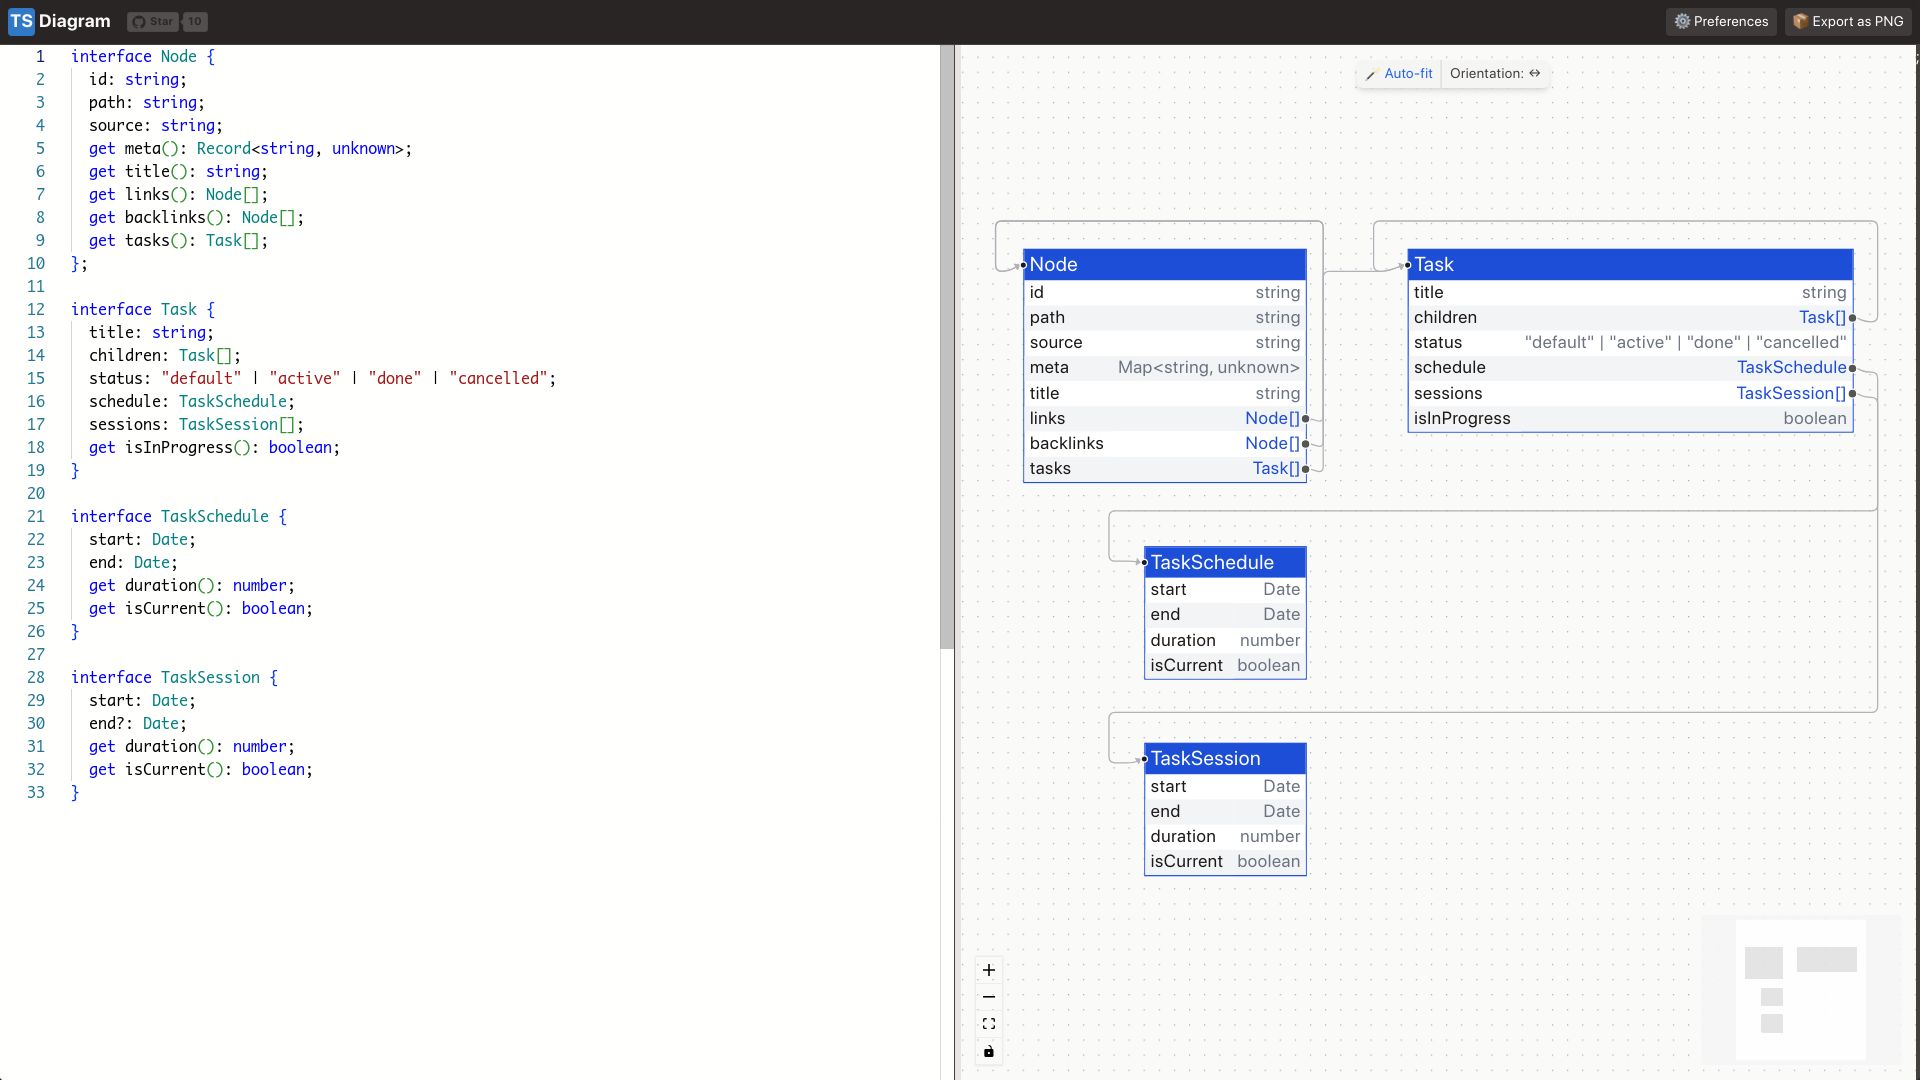The width and height of the screenshot is (1920, 1080).
Task: Click code line 15 status declaration
Action: (x=322, y=378)
